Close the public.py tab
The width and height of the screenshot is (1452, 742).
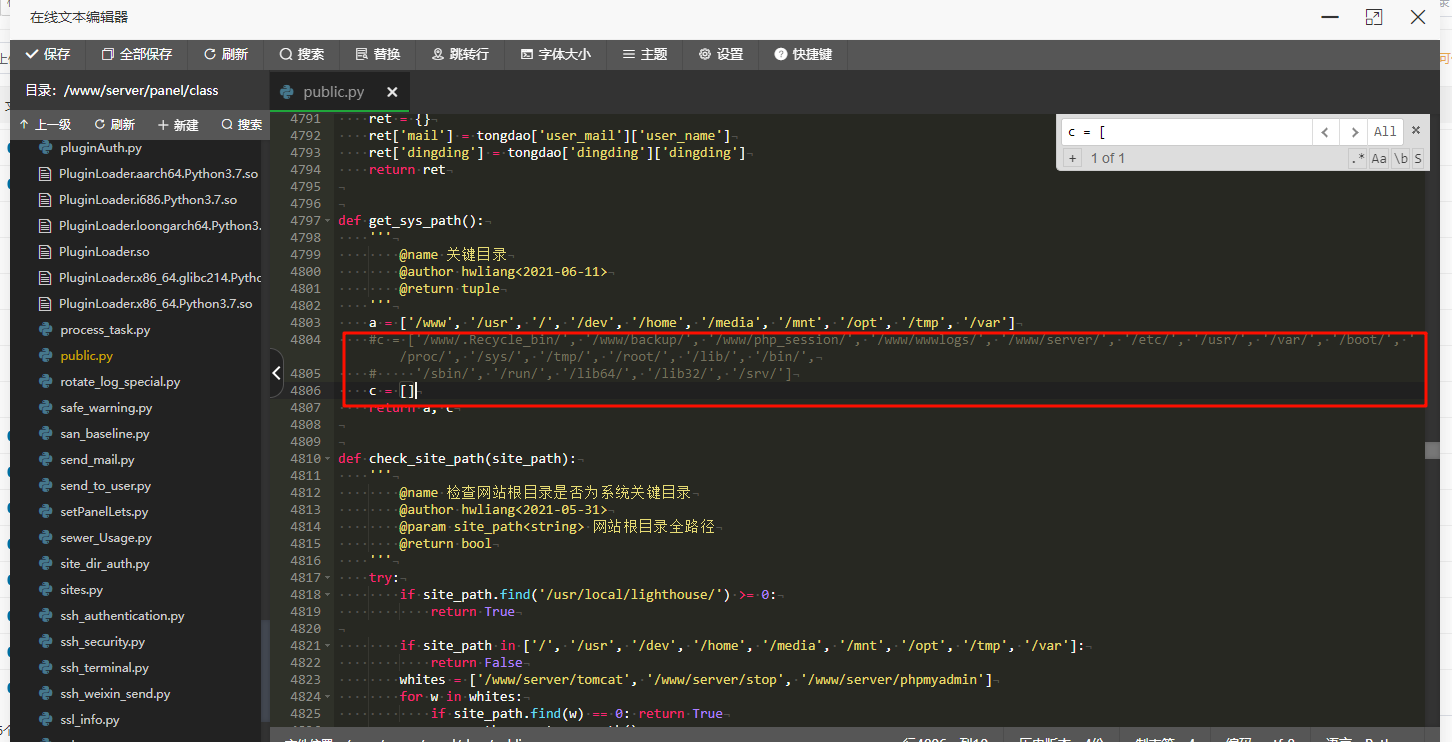point(392,92)
